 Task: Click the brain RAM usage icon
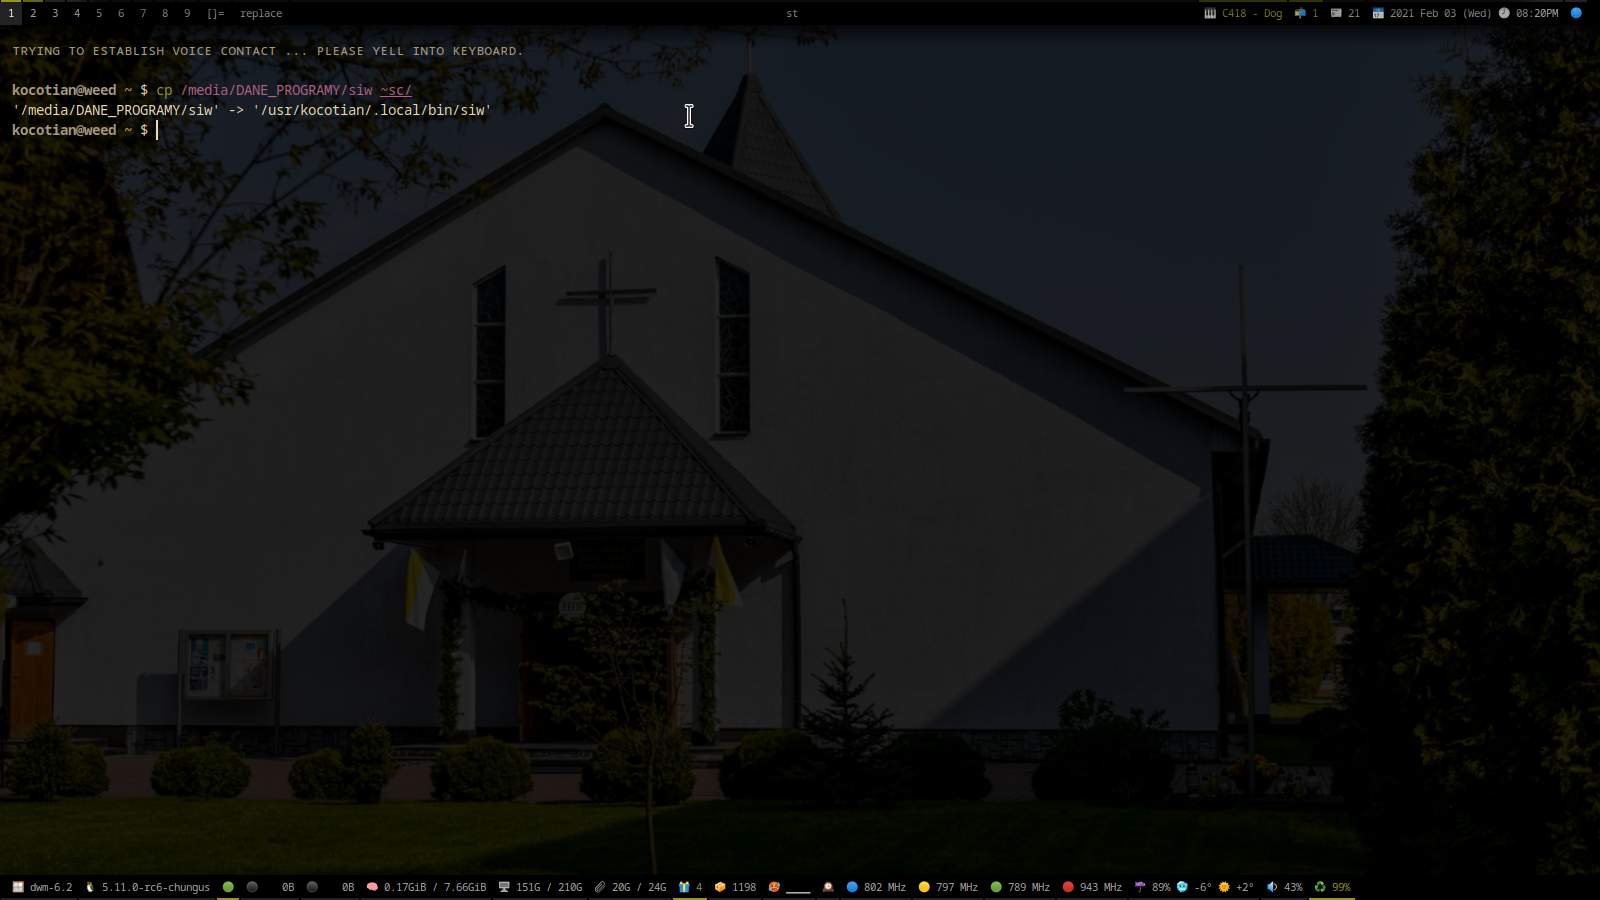point(372,887)
